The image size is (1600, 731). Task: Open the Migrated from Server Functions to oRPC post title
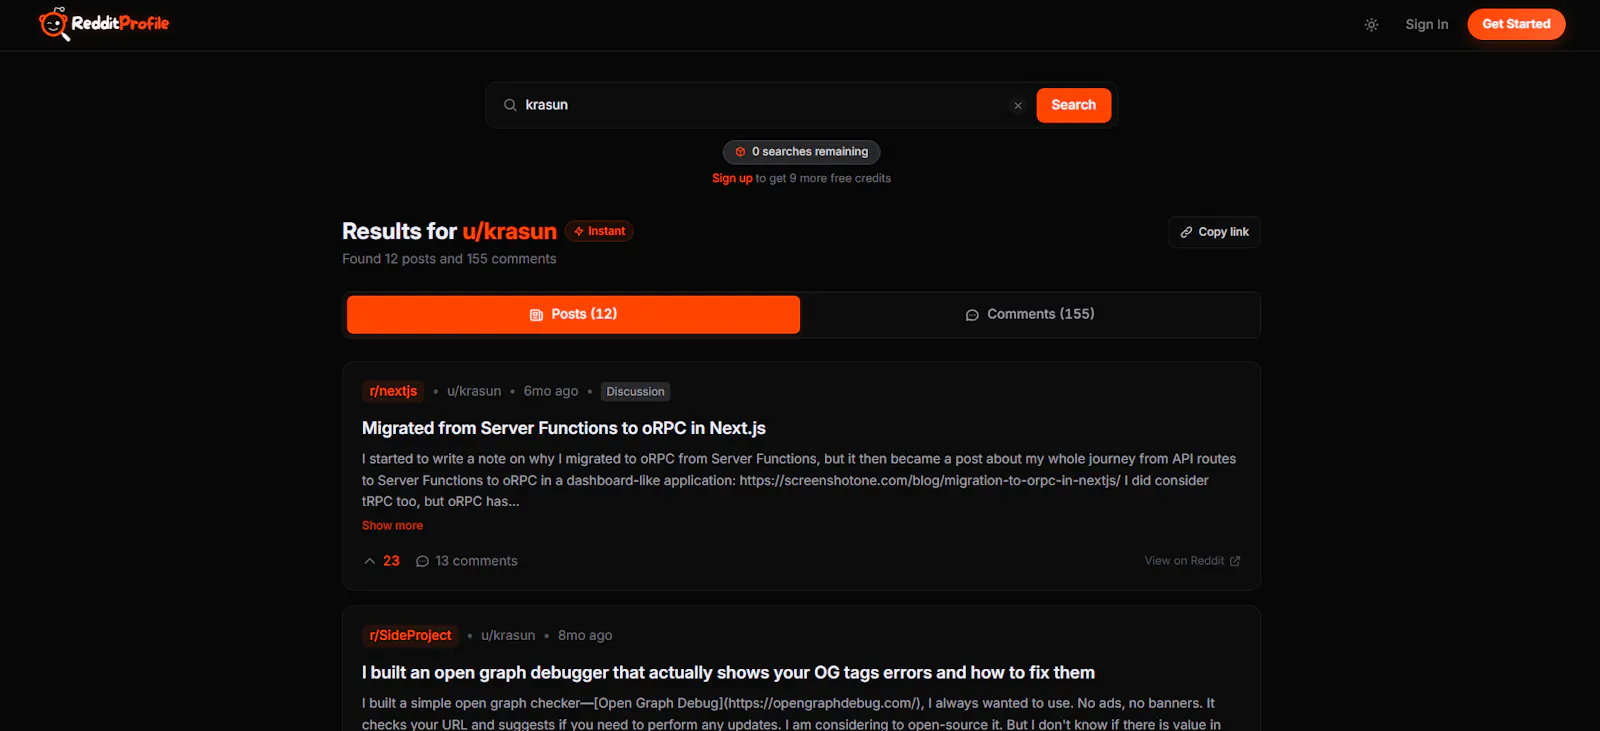pyautogui.click(x=564, y=428)
